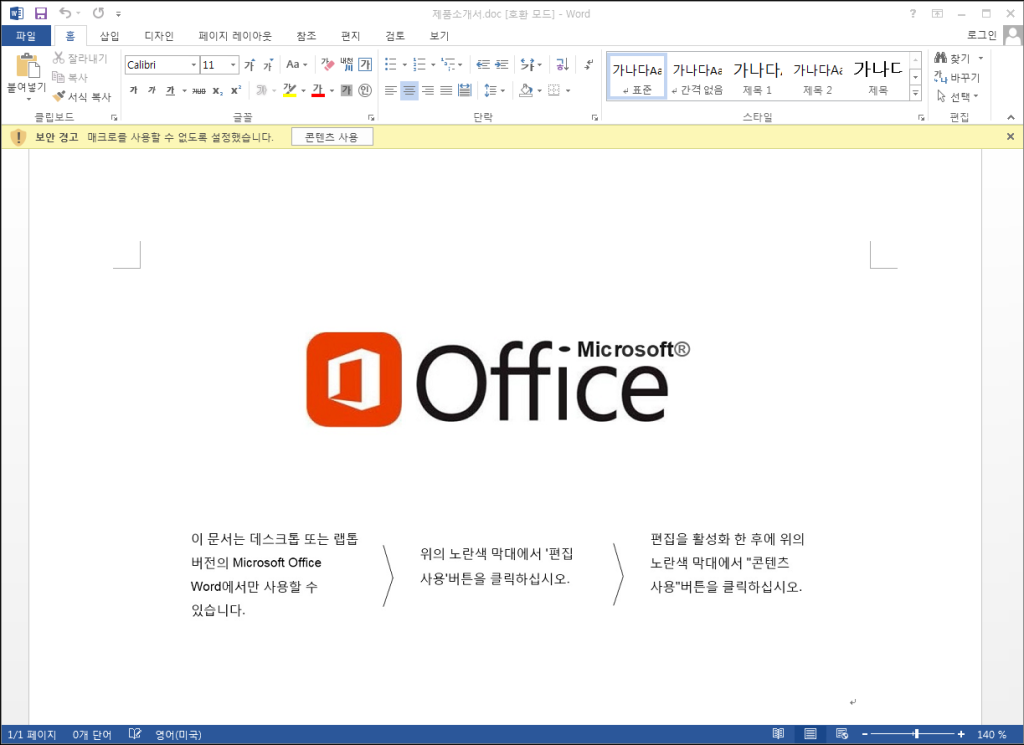Screen dimensions: 1024x745
Task: Click the clear formatting eraser icon
Action: click(327, 65)
